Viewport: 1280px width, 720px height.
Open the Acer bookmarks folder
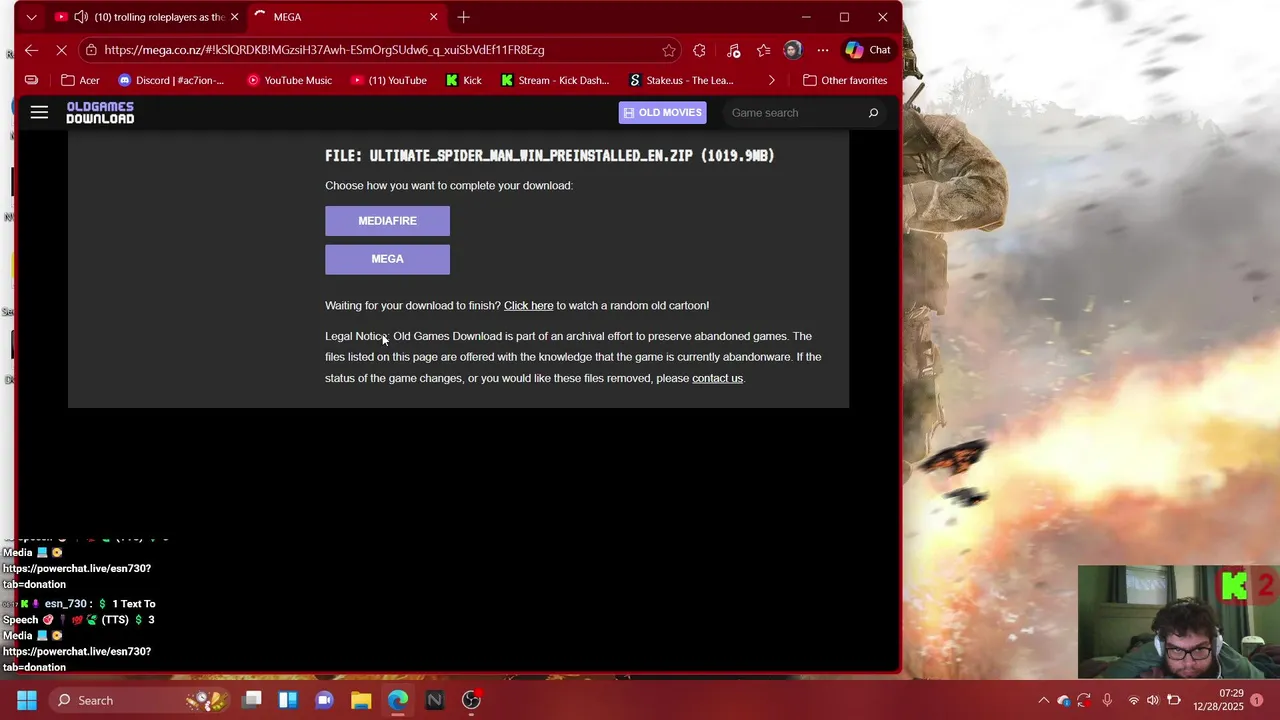(x=80, y=80)
